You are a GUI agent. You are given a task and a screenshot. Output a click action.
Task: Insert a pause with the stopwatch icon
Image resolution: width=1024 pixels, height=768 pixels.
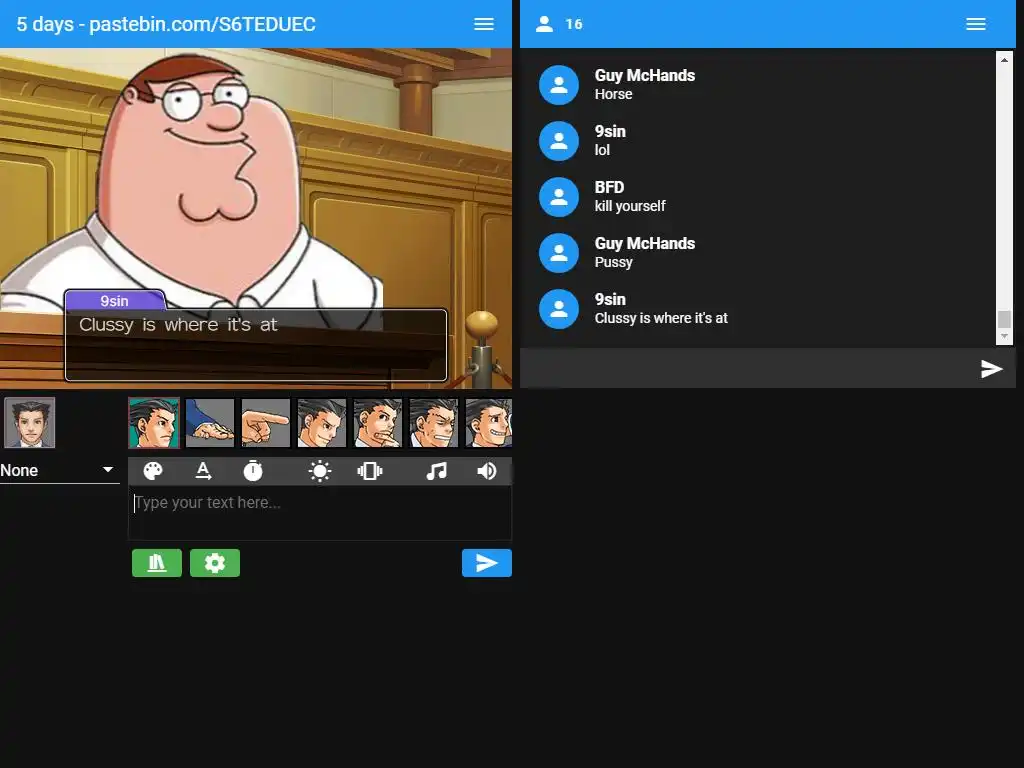coord(253,471)
